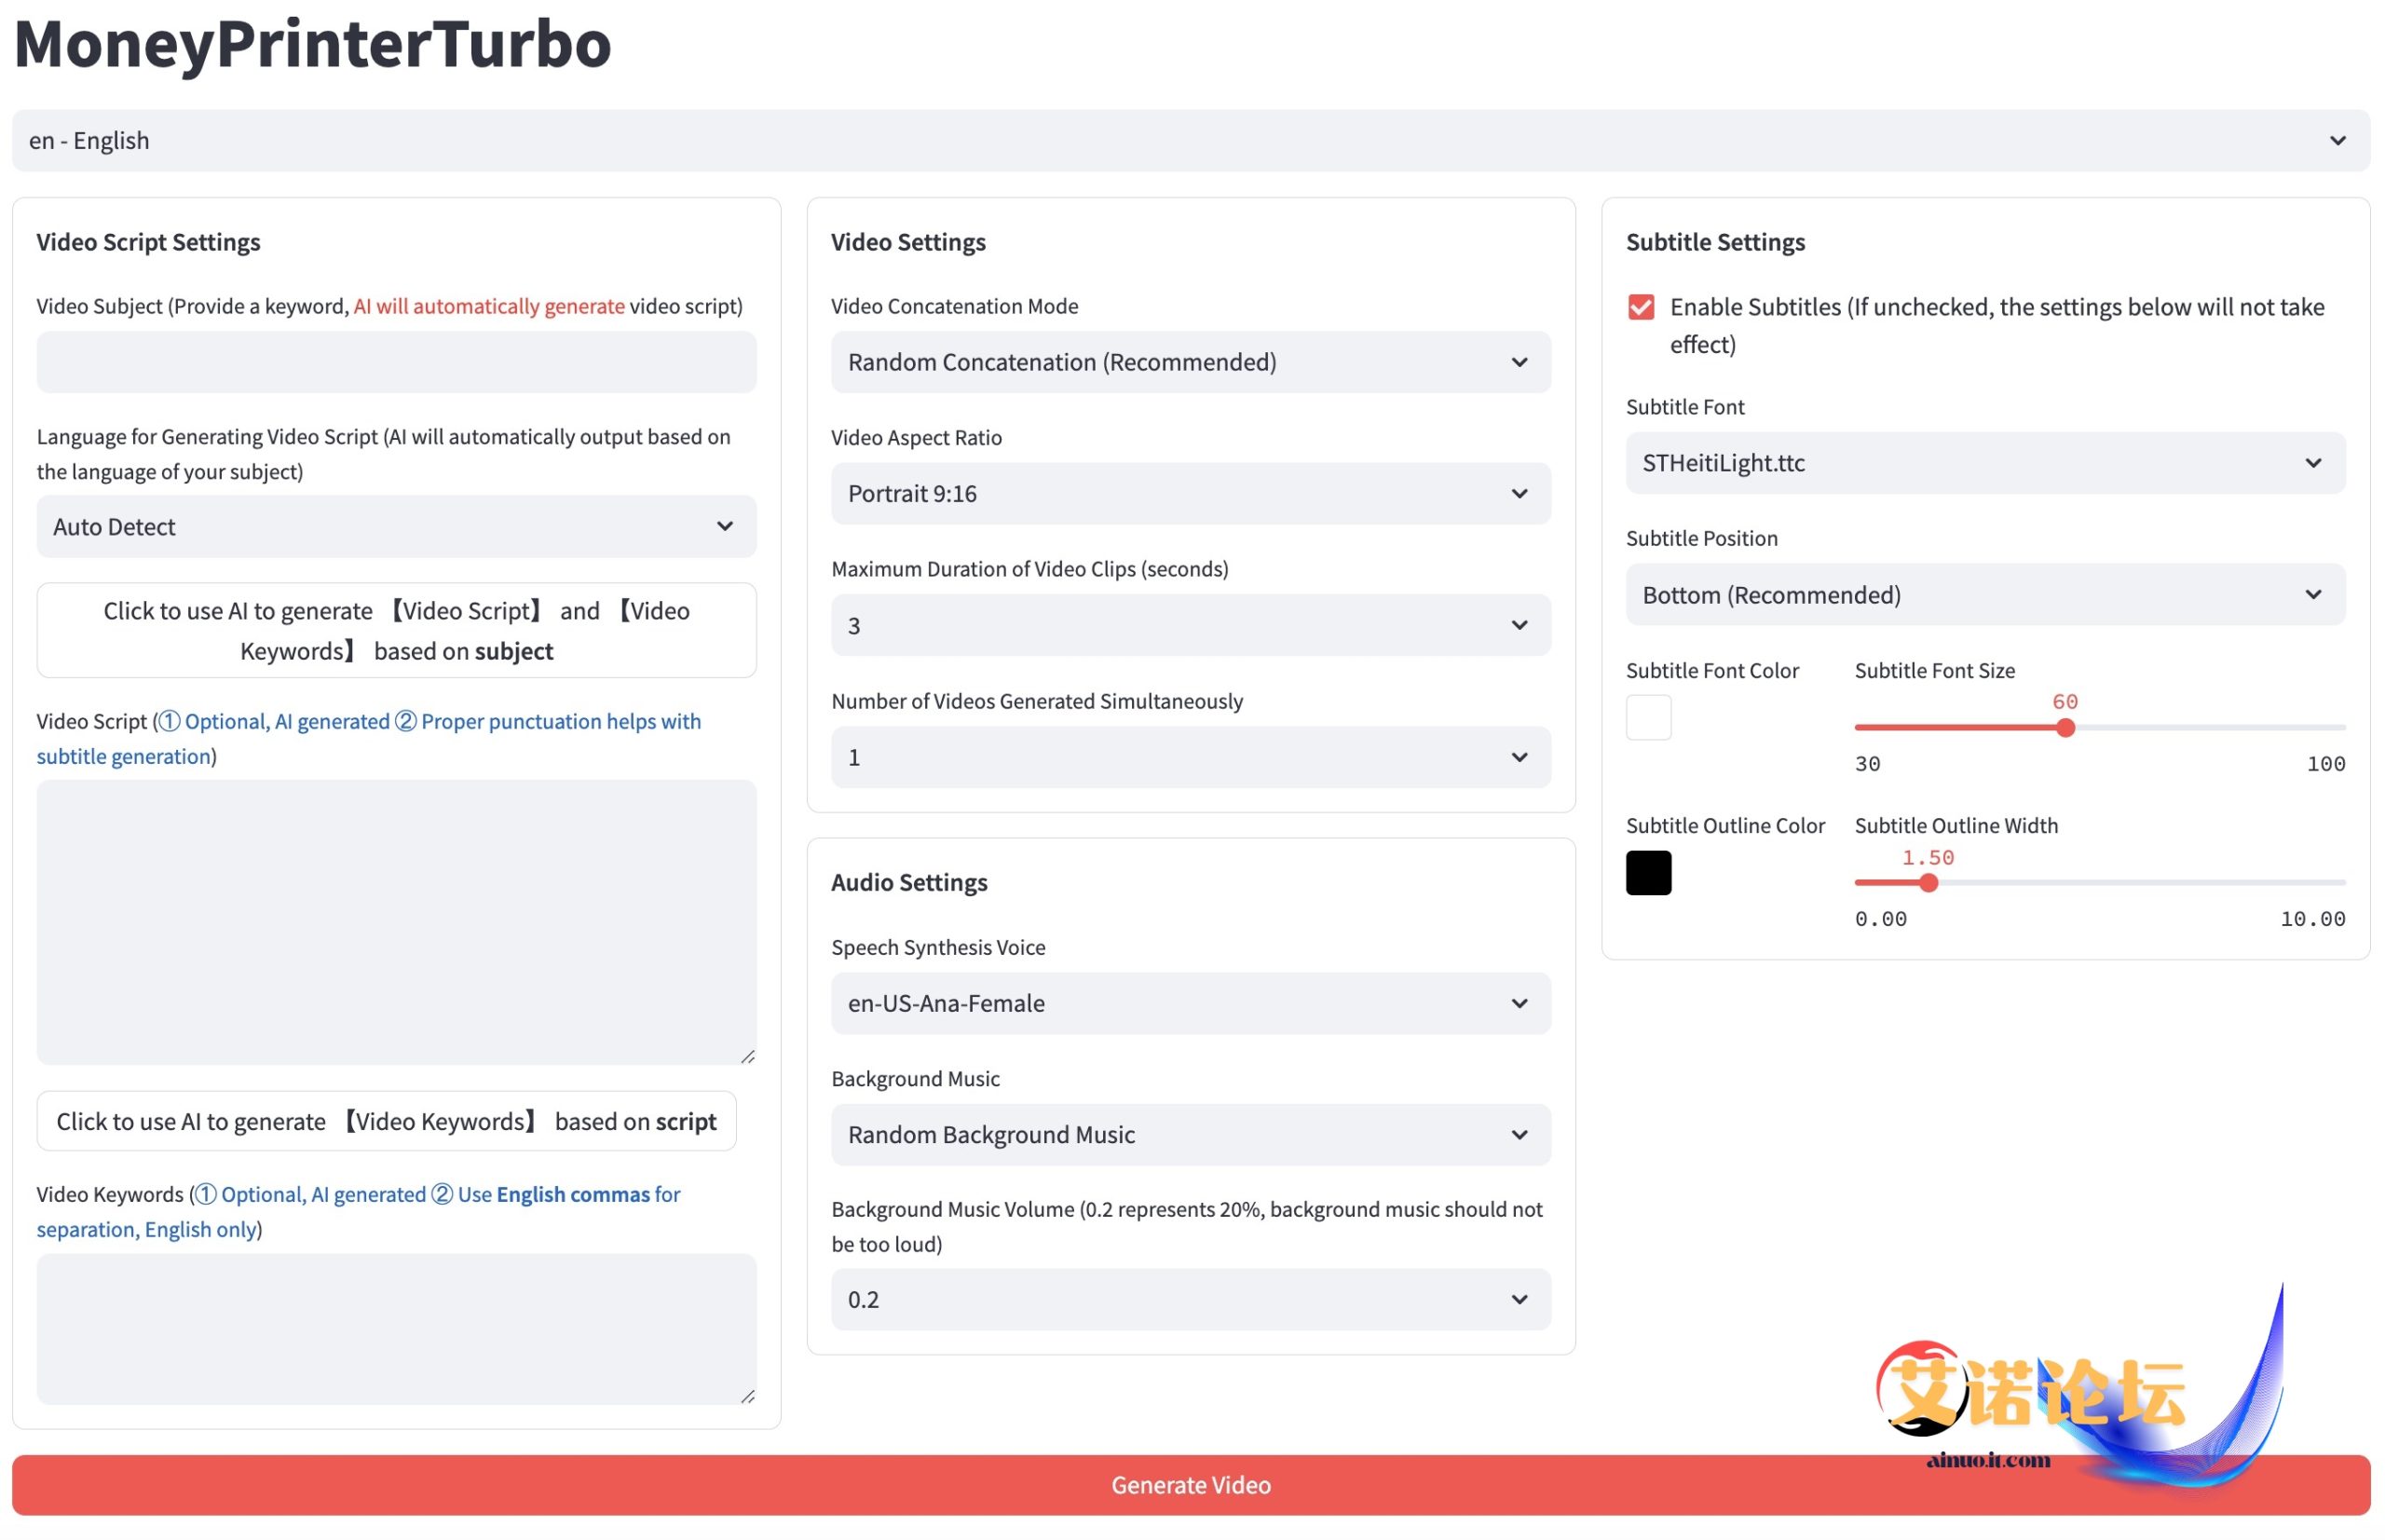Click the chevron on Random Concatenation field
Screen dimensions: 2385x1540
tap(1520, 362)
